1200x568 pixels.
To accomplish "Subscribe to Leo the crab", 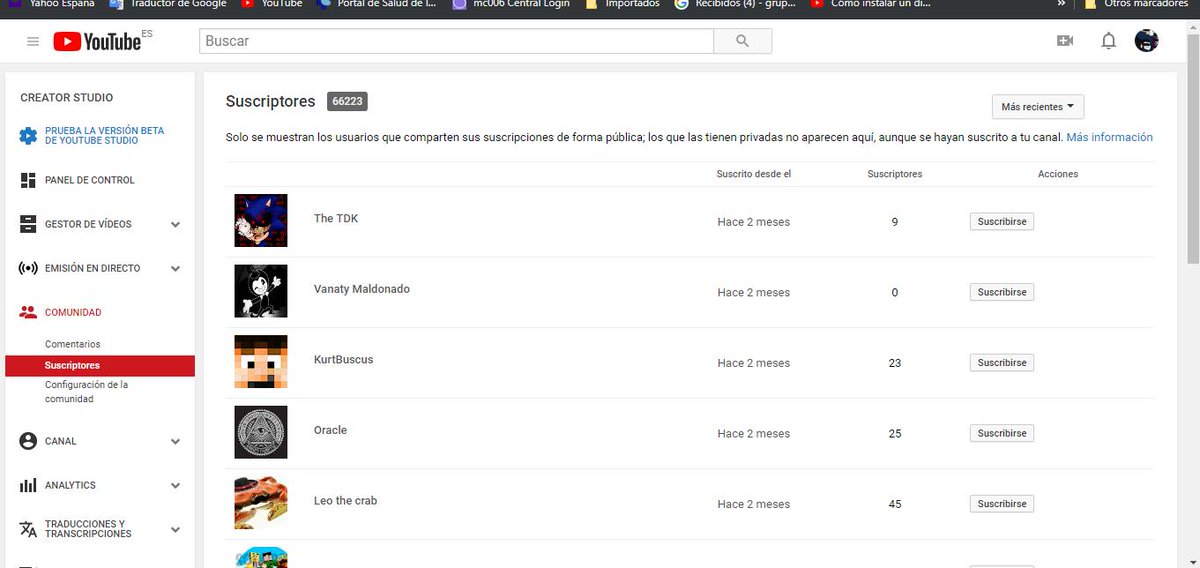I will (1002, 504).
